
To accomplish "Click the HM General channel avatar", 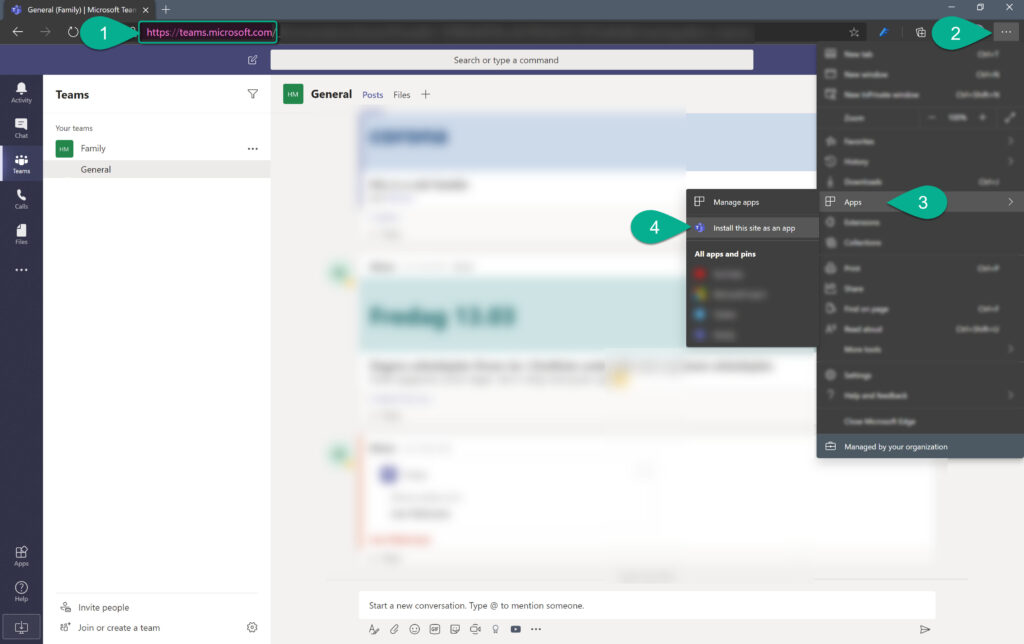I will point(293,94).
